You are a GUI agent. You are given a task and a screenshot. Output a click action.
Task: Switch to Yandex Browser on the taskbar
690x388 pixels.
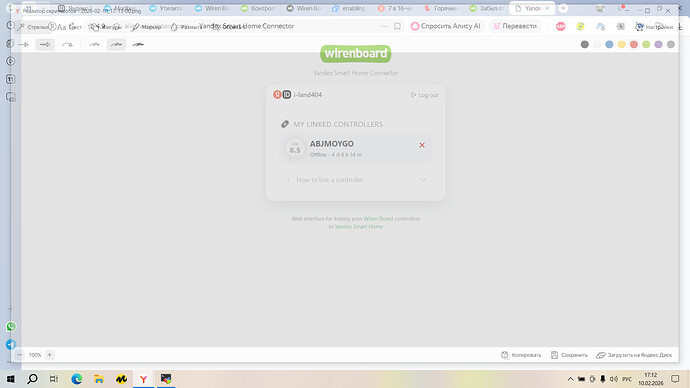[x=143, y=379]
